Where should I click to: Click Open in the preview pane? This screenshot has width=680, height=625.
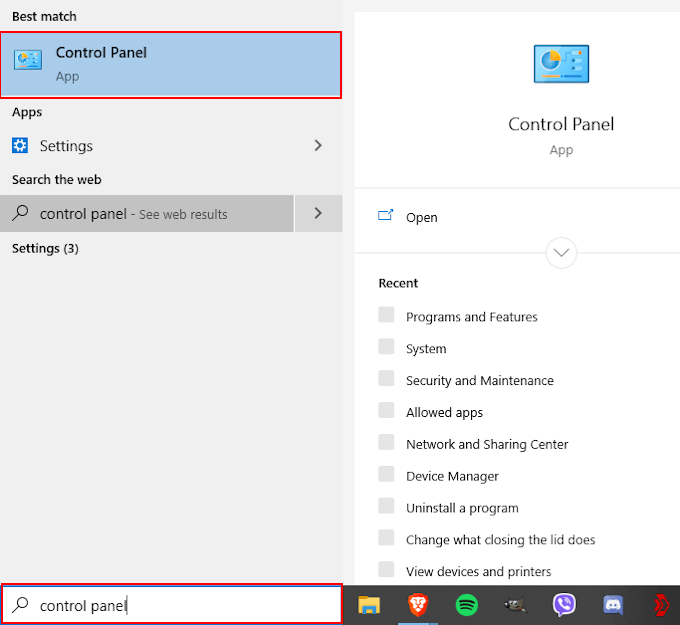click(x=421, y=217)
